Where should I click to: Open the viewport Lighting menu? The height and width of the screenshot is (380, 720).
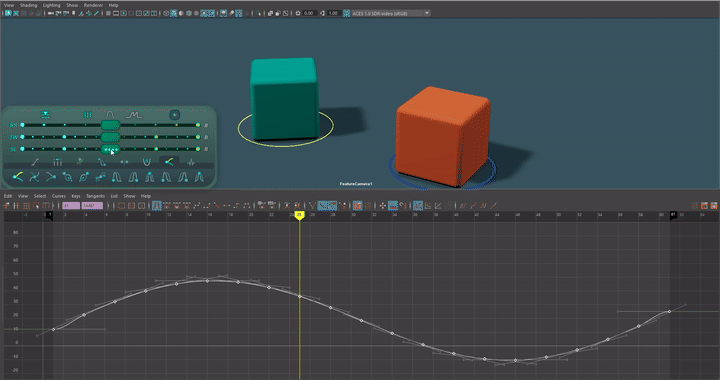[51, 5]
